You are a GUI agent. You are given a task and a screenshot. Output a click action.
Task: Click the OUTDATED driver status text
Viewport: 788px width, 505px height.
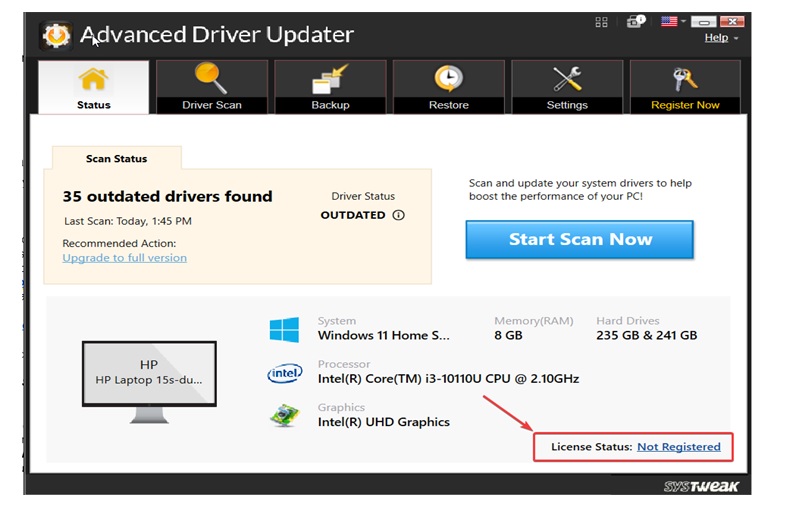pyautogui.click(x=353, y=215)
